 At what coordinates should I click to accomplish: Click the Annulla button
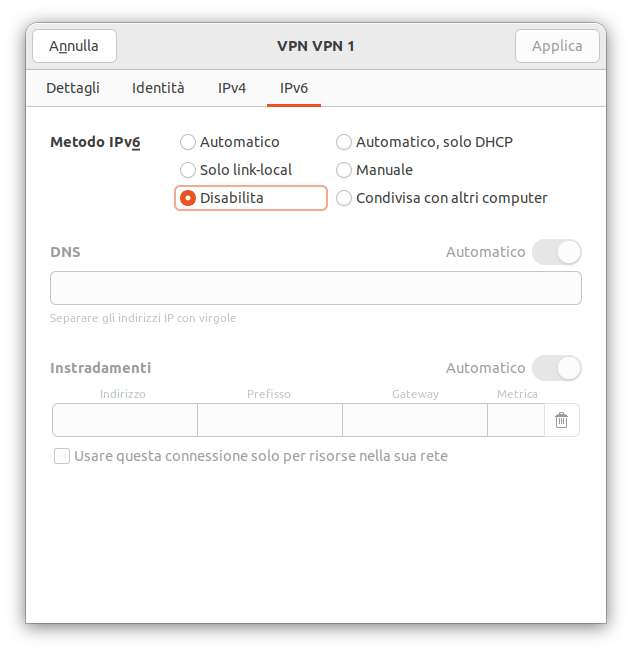pos(74,46)
